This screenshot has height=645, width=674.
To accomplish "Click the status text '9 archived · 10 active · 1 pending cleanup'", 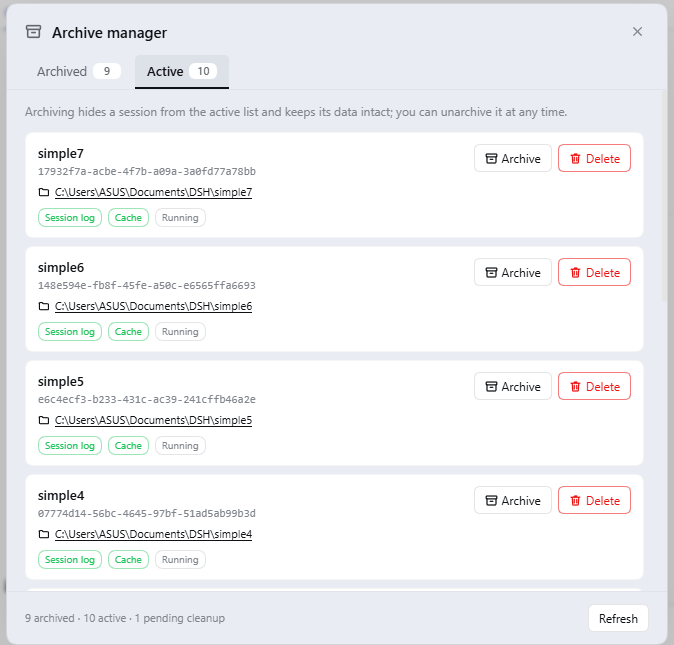I will coord(125,618).
